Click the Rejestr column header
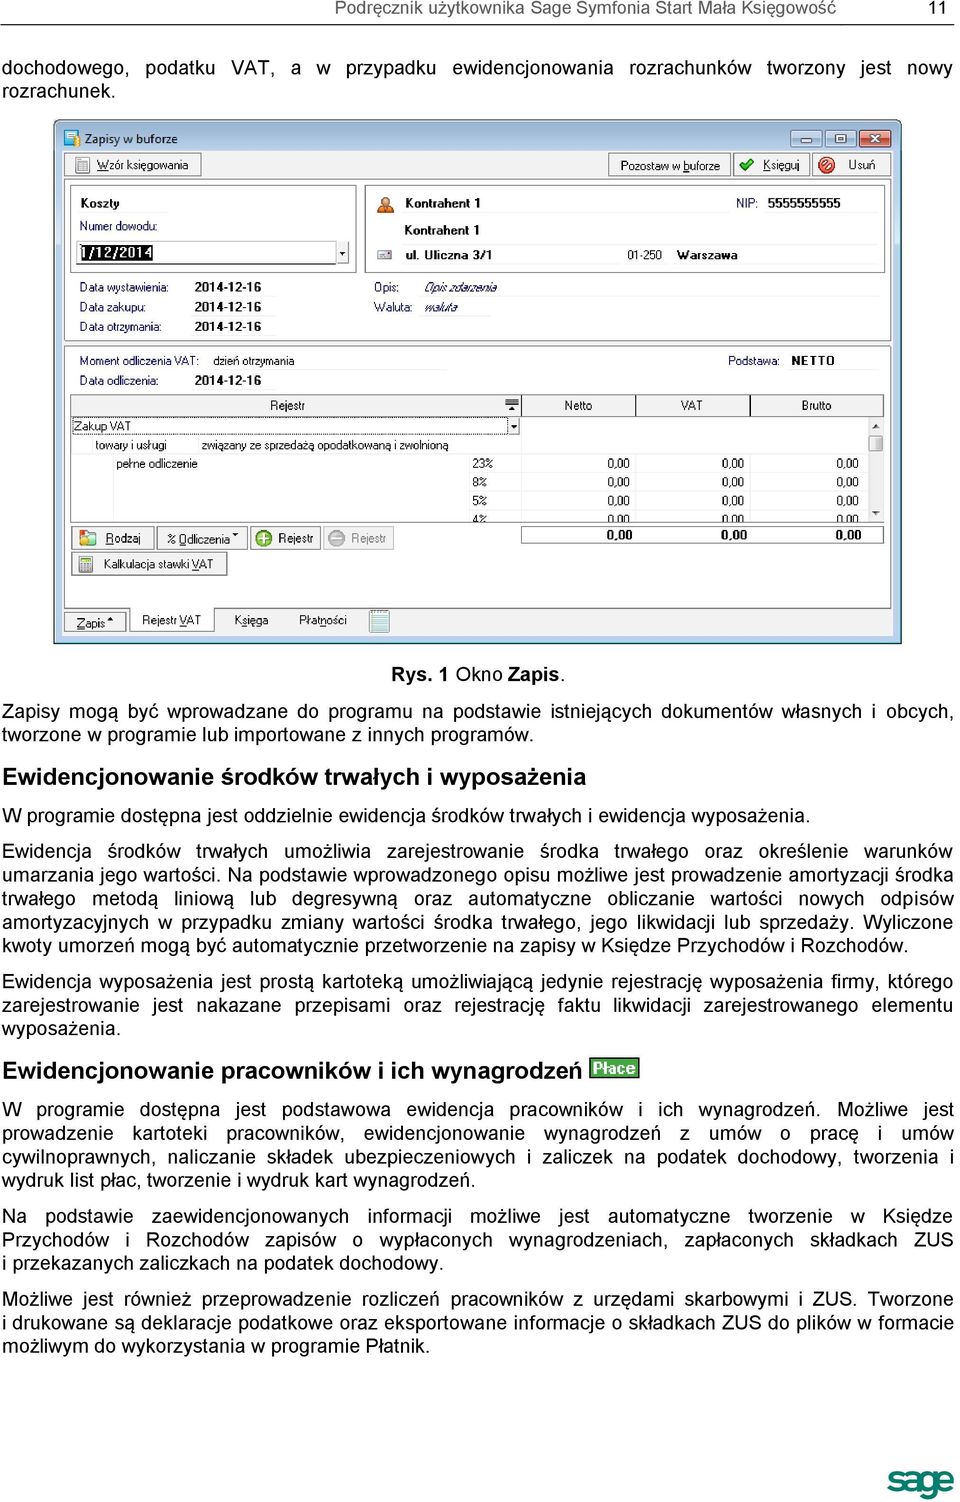Image resolution: width=960 pixels, height=1502 pixels. [287, 405]
